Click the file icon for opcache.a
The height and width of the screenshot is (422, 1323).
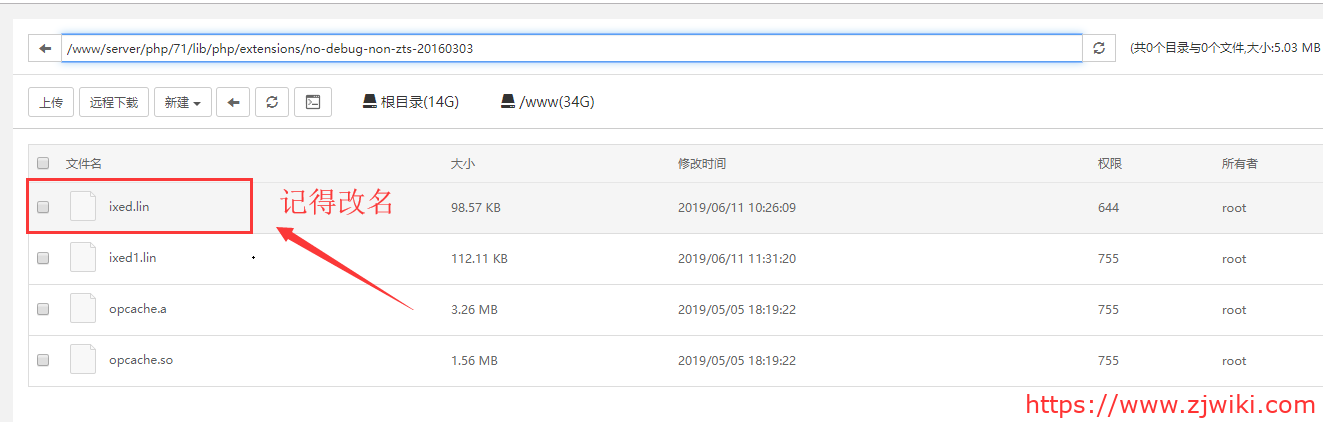point(83,309)
